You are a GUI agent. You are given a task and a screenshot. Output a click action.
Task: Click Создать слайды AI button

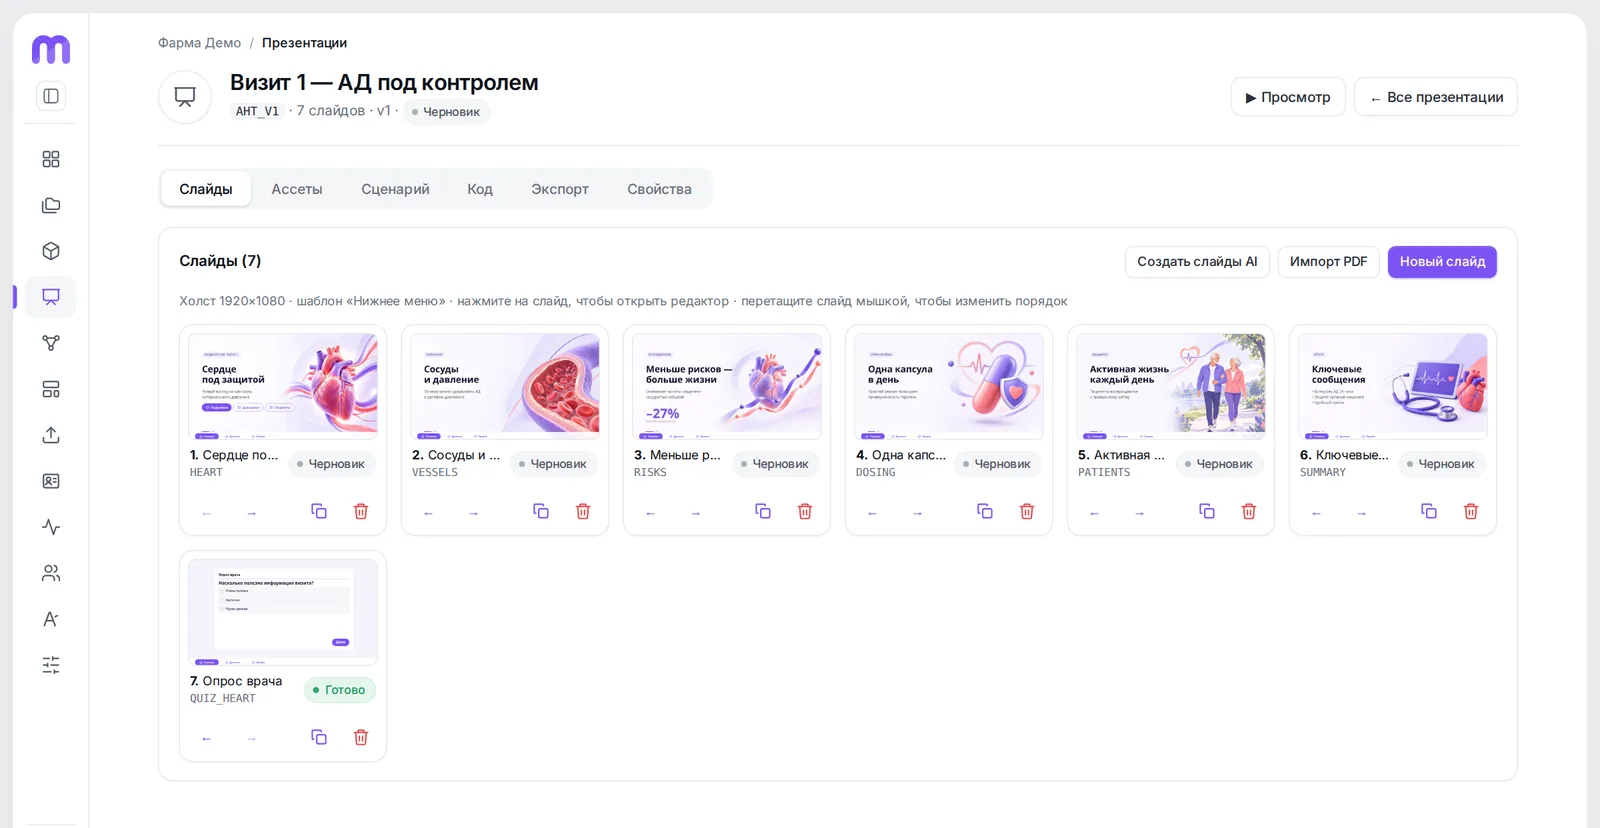[x=1197, y=262]
